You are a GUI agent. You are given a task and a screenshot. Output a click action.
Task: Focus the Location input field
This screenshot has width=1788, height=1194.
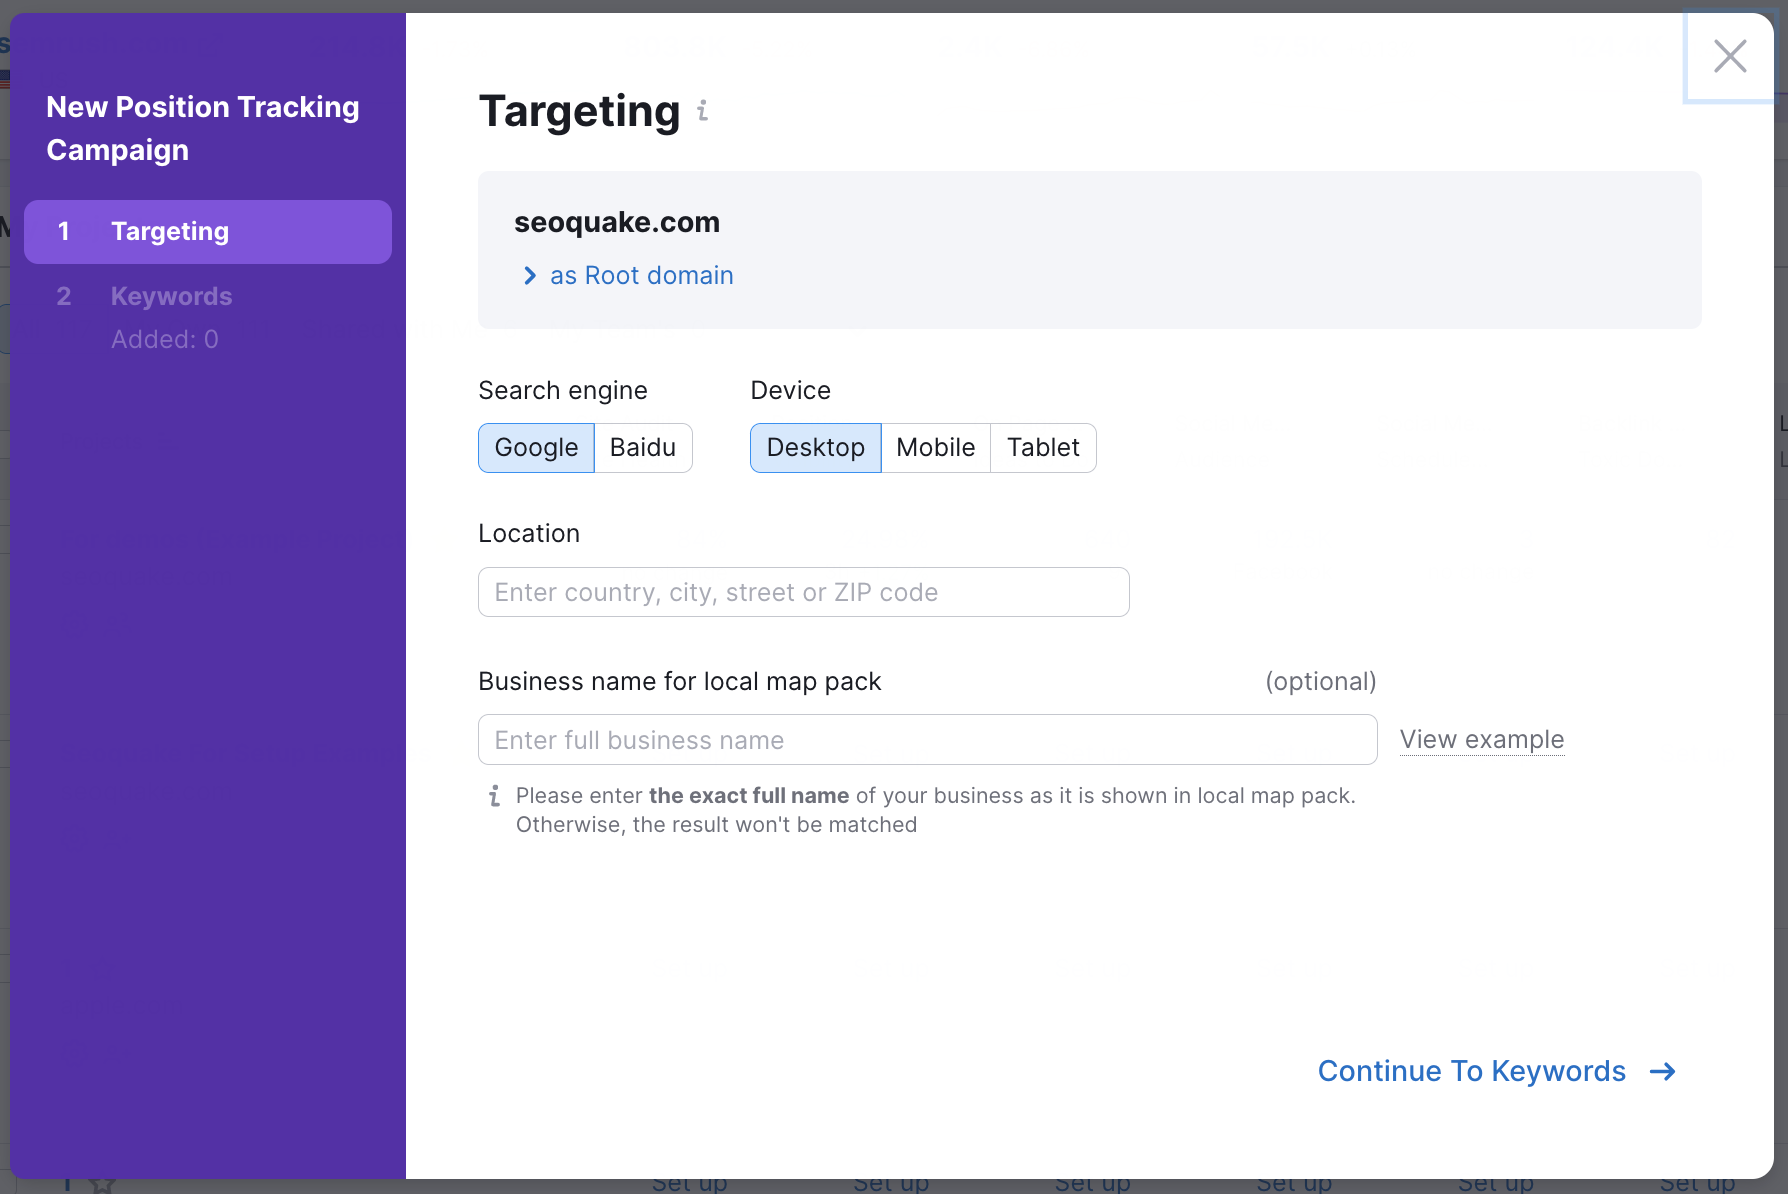pyautogui.click(x=804, y=592)
